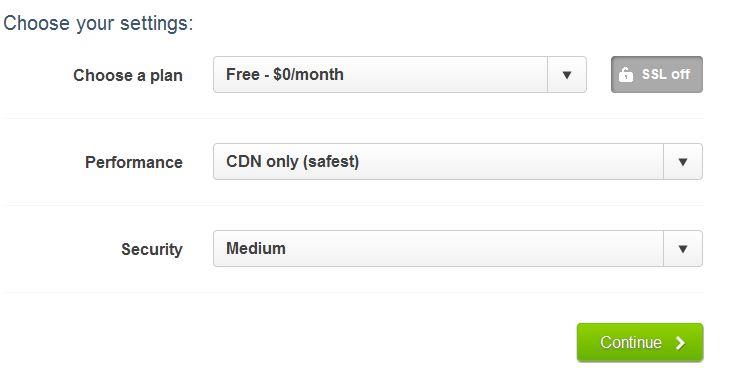Viewport: 743px width, 377px height.
Task: Click the 'Free - $0/month' text
Action: (285, 74)
